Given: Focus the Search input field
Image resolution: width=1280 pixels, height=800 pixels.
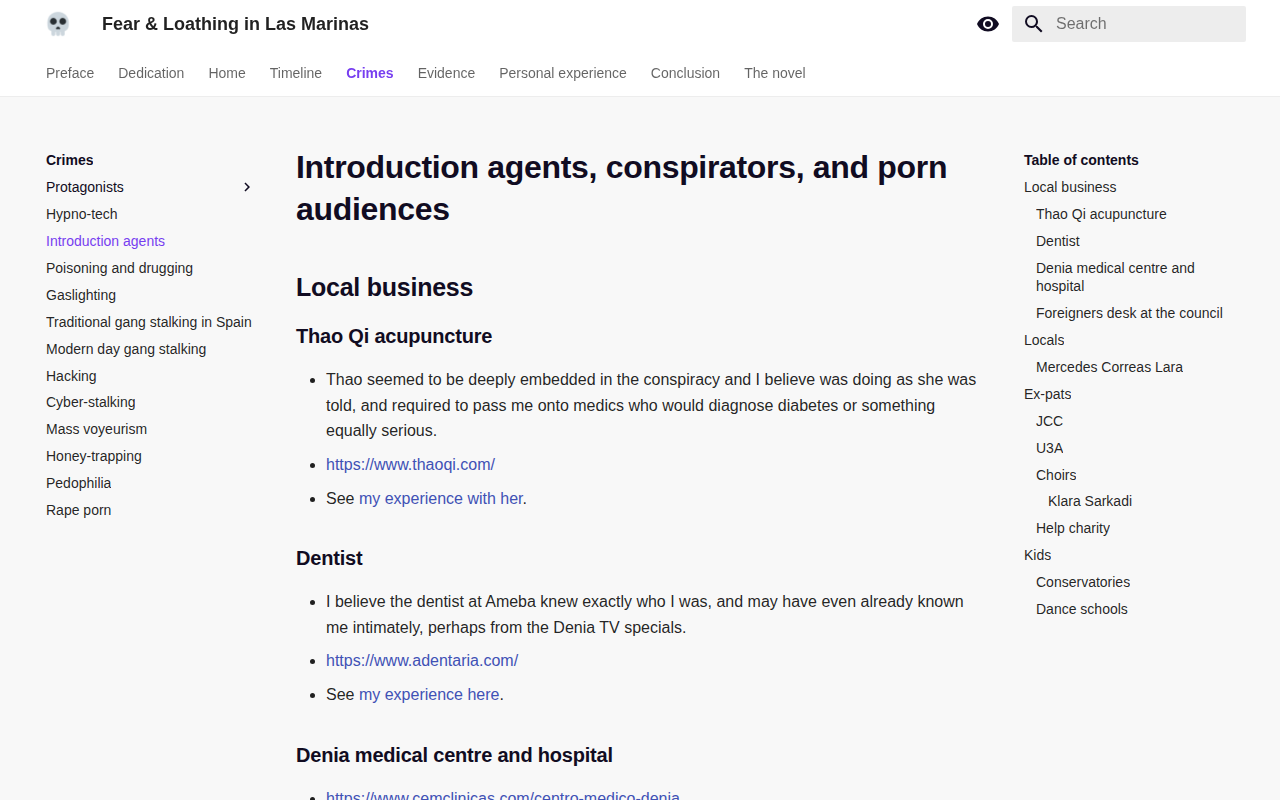Looking at the screenshot, I should click(x=1129, y=24).
